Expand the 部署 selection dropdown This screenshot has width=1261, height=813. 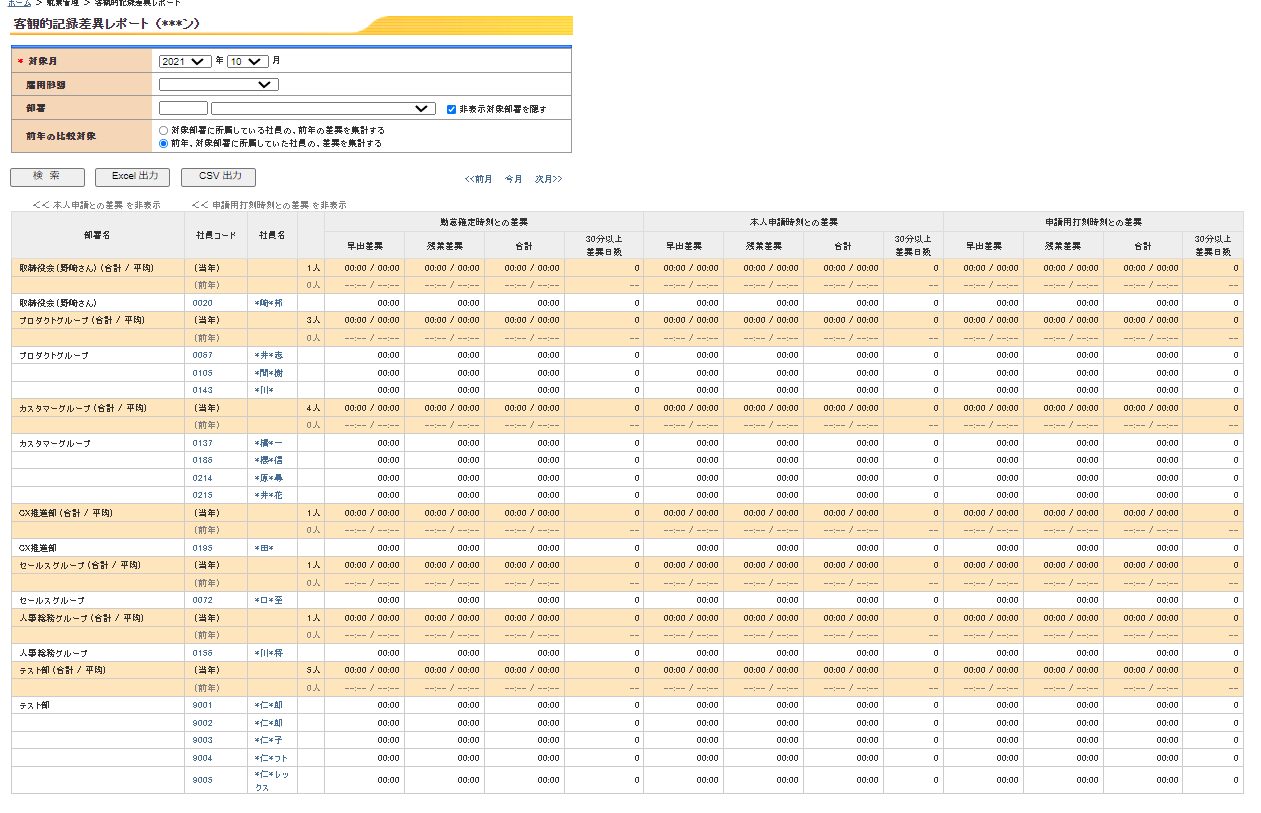[324, 108]
